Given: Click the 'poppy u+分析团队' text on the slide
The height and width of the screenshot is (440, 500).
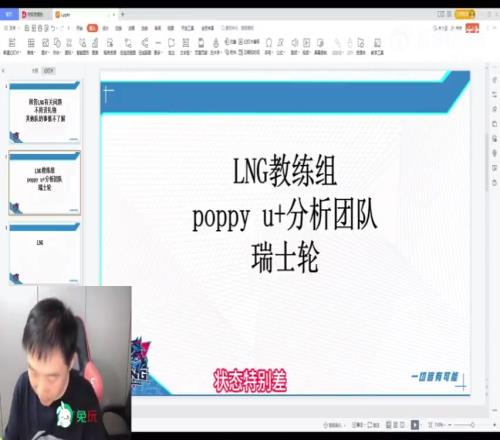Looking at the screenshot, I should coord(285,215).
